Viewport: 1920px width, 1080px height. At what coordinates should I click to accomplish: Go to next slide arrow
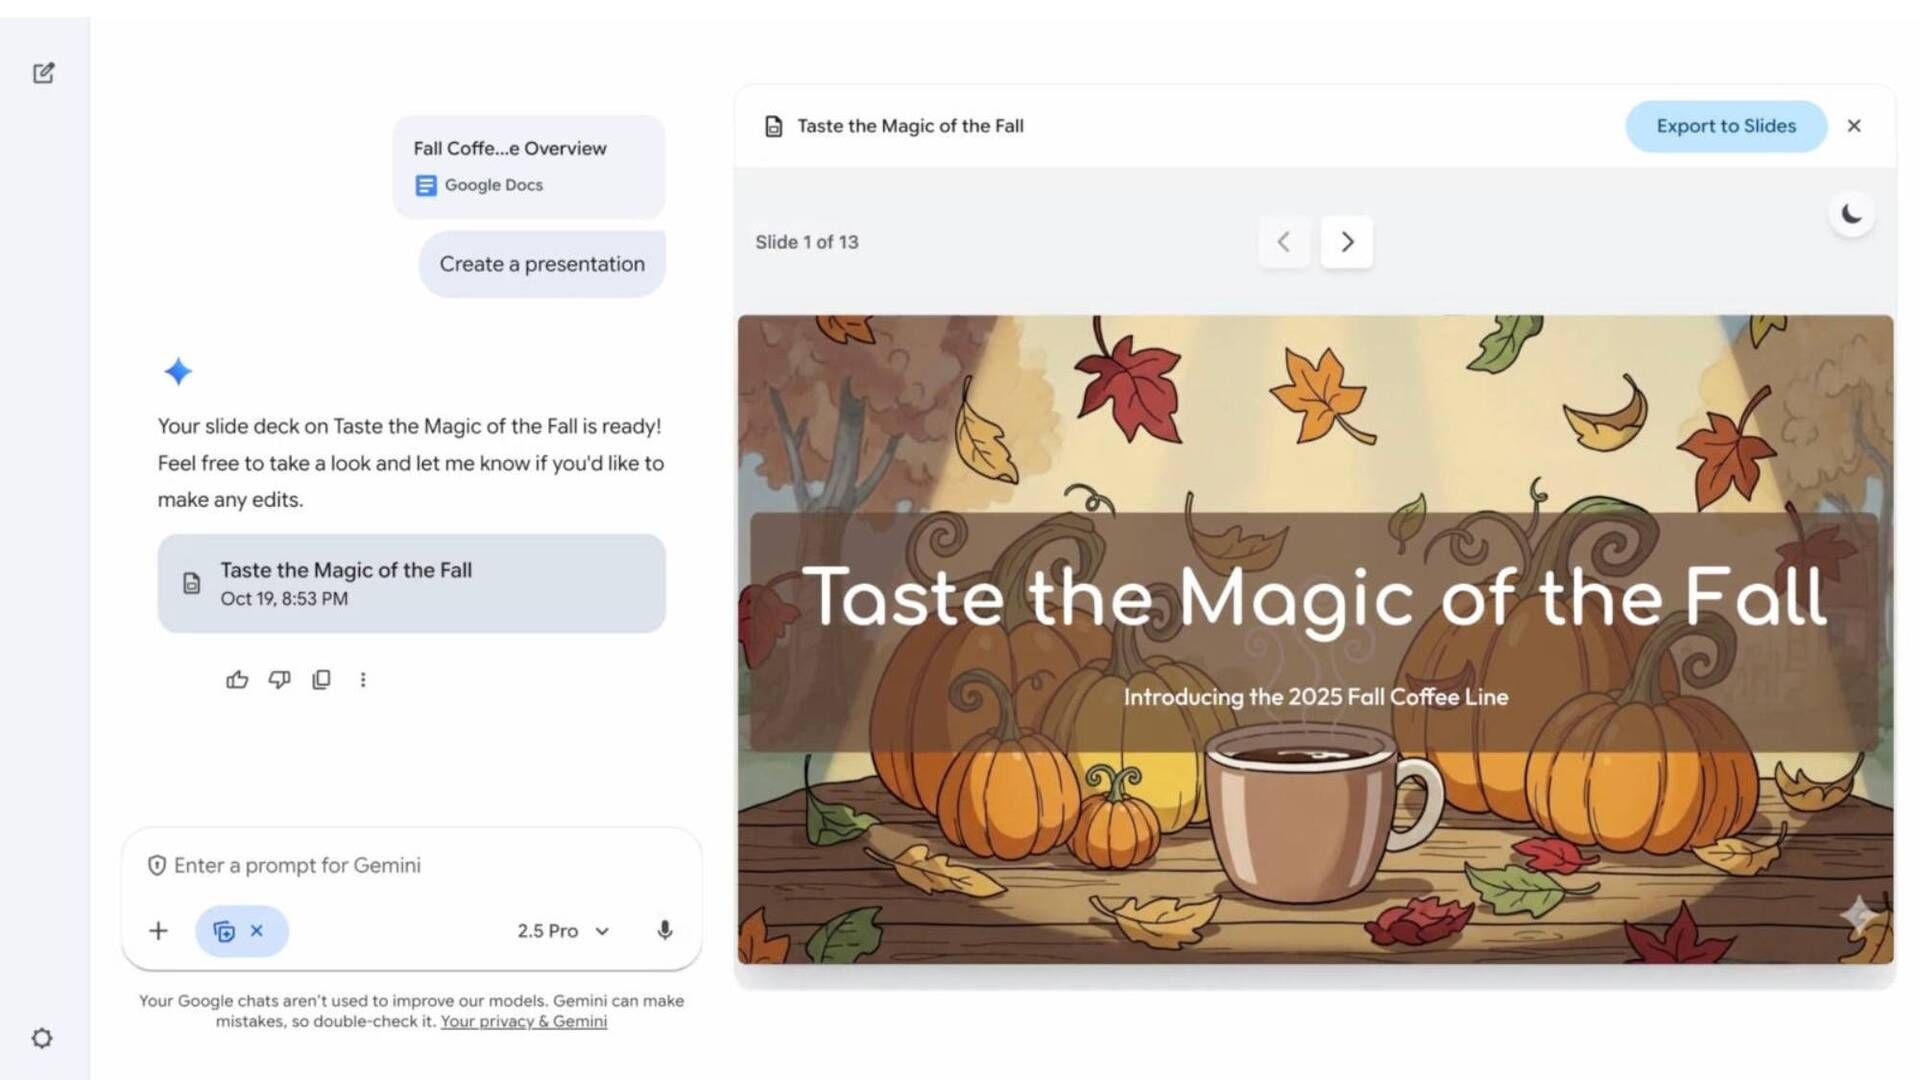click(x=1346, y=242)
